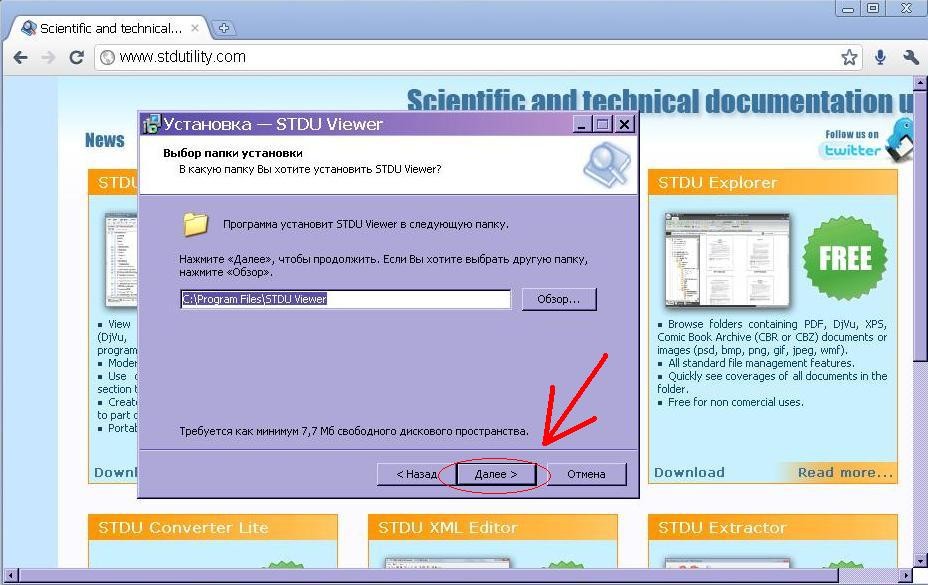Minimize the browser window

click(x=848, y=8)
